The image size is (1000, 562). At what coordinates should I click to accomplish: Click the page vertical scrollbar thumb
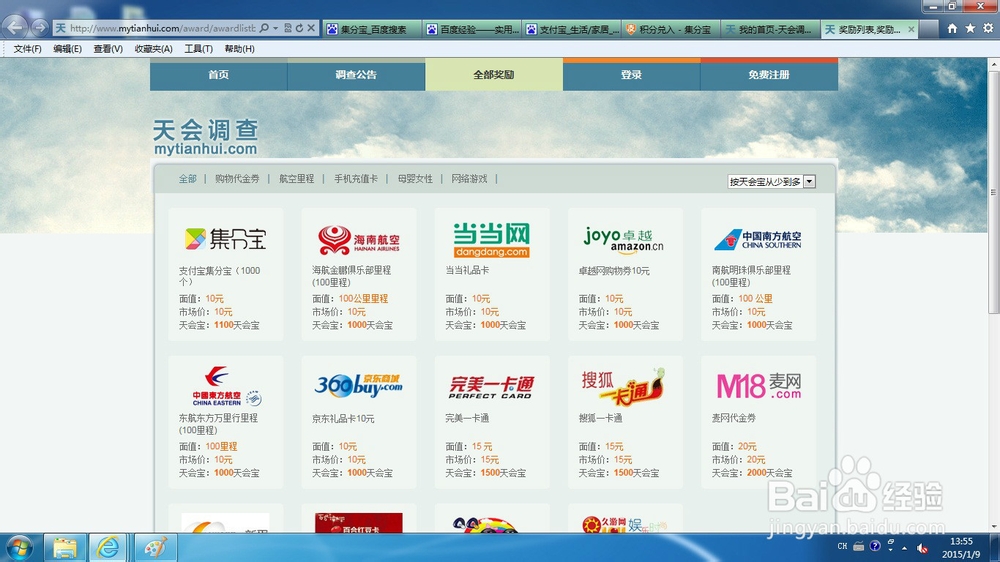click(994, 192)
